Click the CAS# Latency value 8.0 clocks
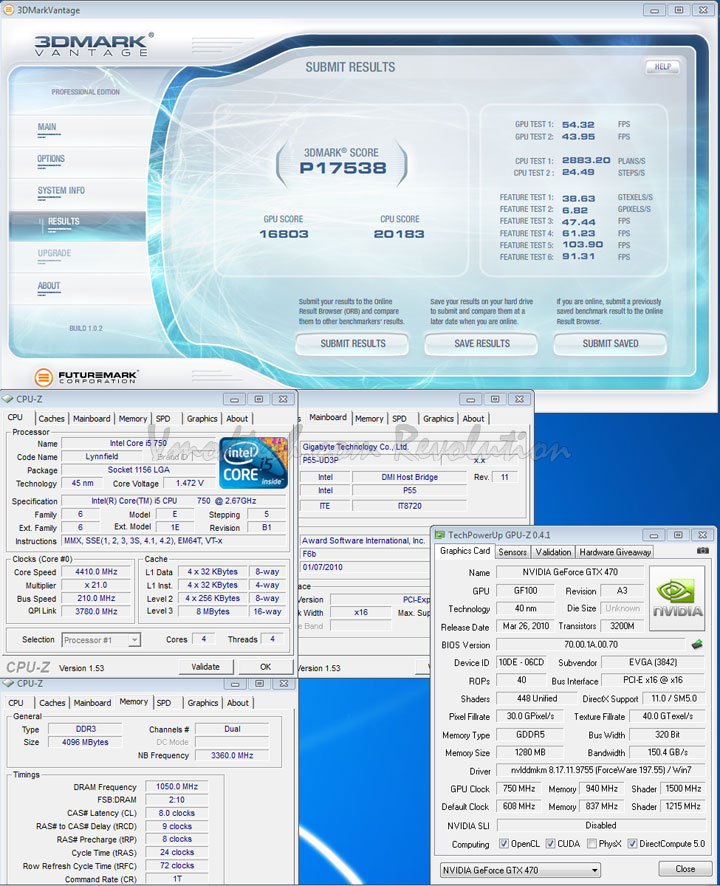Viewport: 720px width, 886px height. pyautogui.click(x=177, y=813)
